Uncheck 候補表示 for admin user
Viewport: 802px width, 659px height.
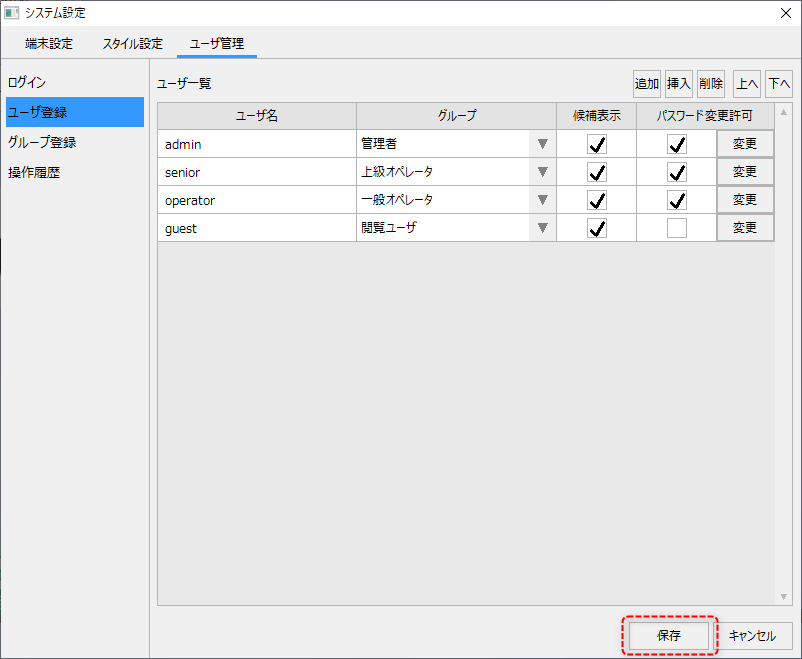click(x=597, y=144)
